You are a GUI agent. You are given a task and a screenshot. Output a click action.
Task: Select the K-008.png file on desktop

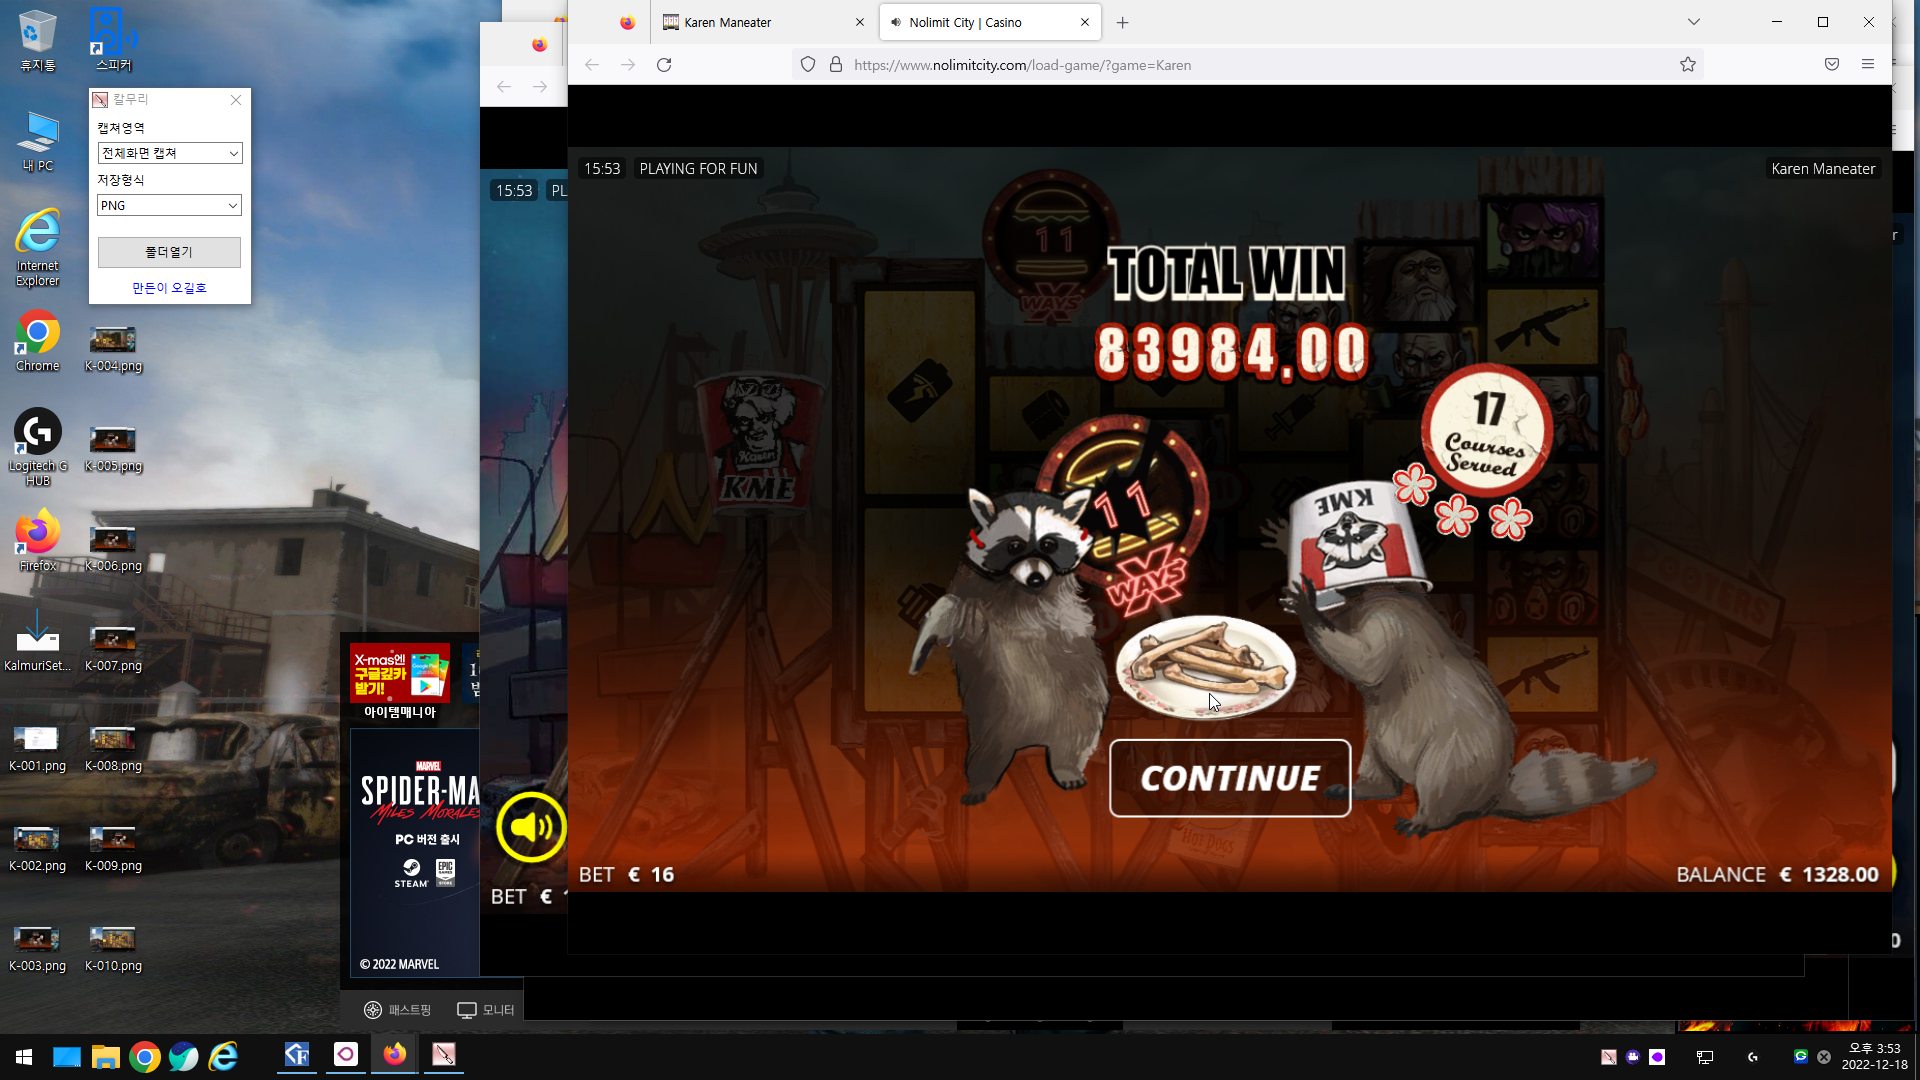click(x=113, y=749)
